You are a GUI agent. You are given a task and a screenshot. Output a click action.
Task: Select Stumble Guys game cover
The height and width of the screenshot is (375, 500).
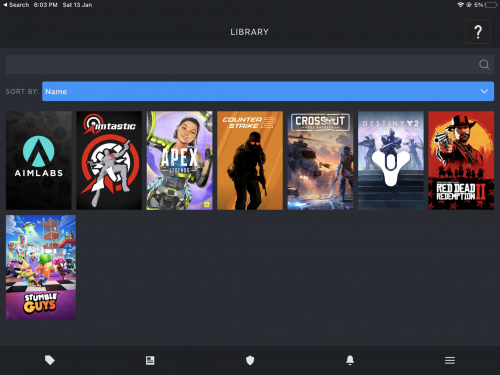pyautogui.click(x=41, y=267)
